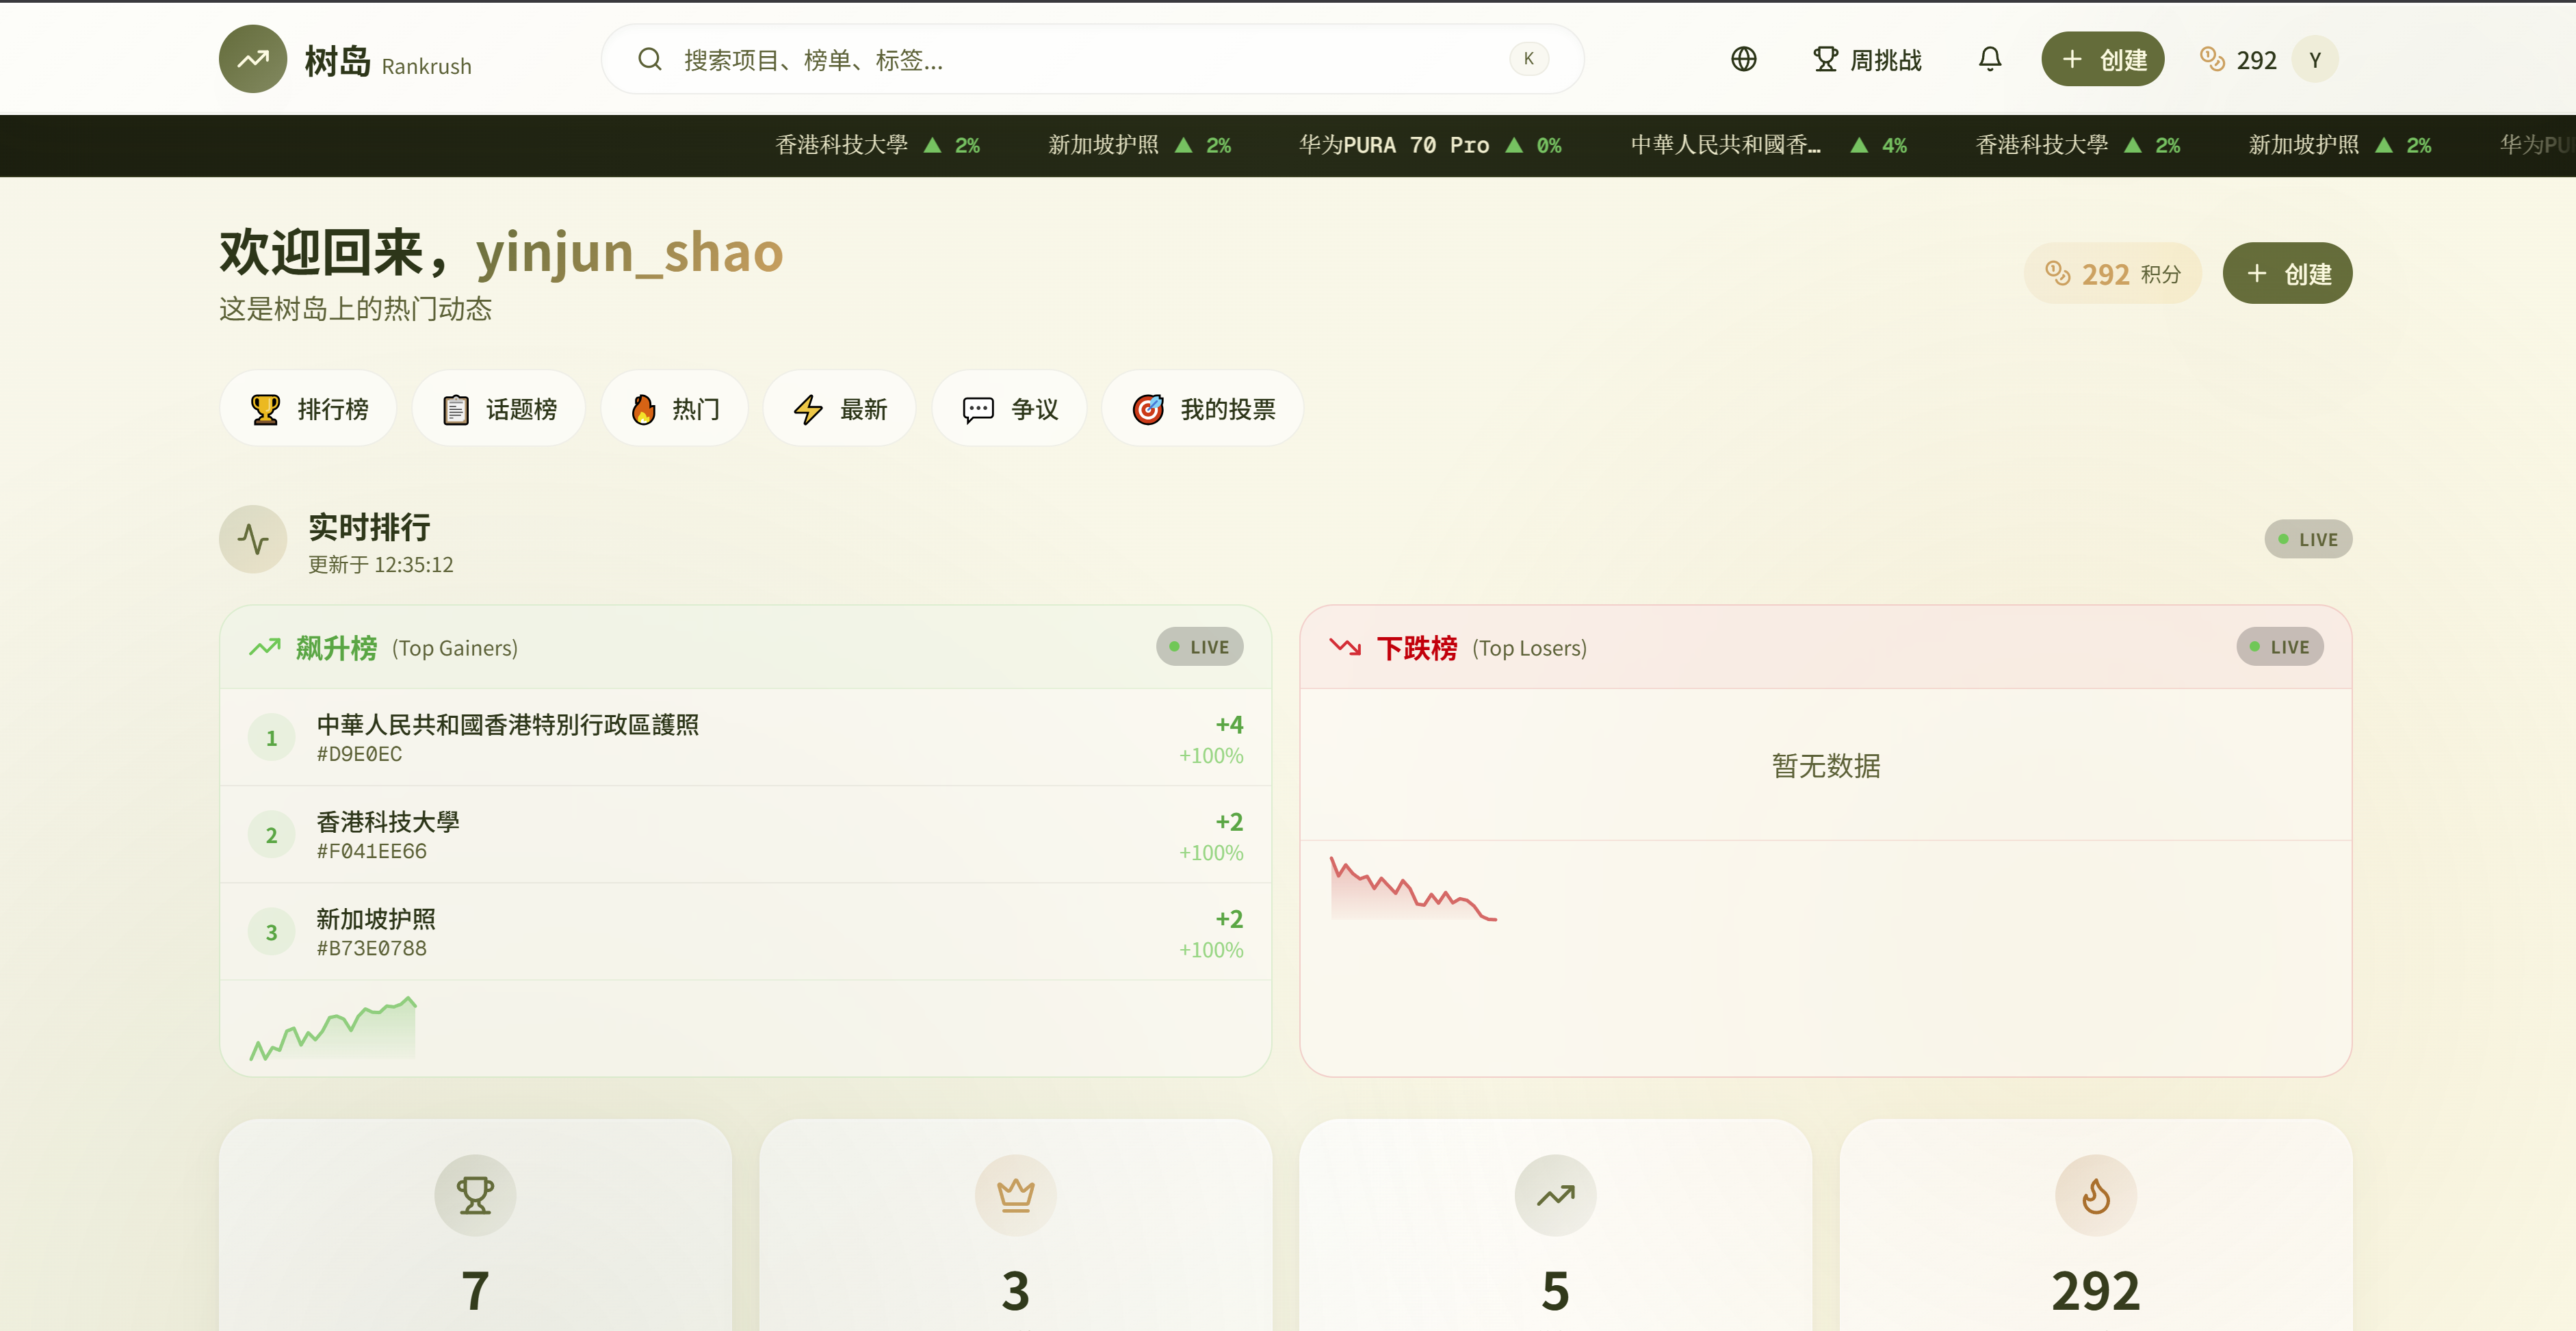Click the red sparkline chart in 下跌榜
The height and width of the screenshot is (1331, 2576).
click(1413, 888)
